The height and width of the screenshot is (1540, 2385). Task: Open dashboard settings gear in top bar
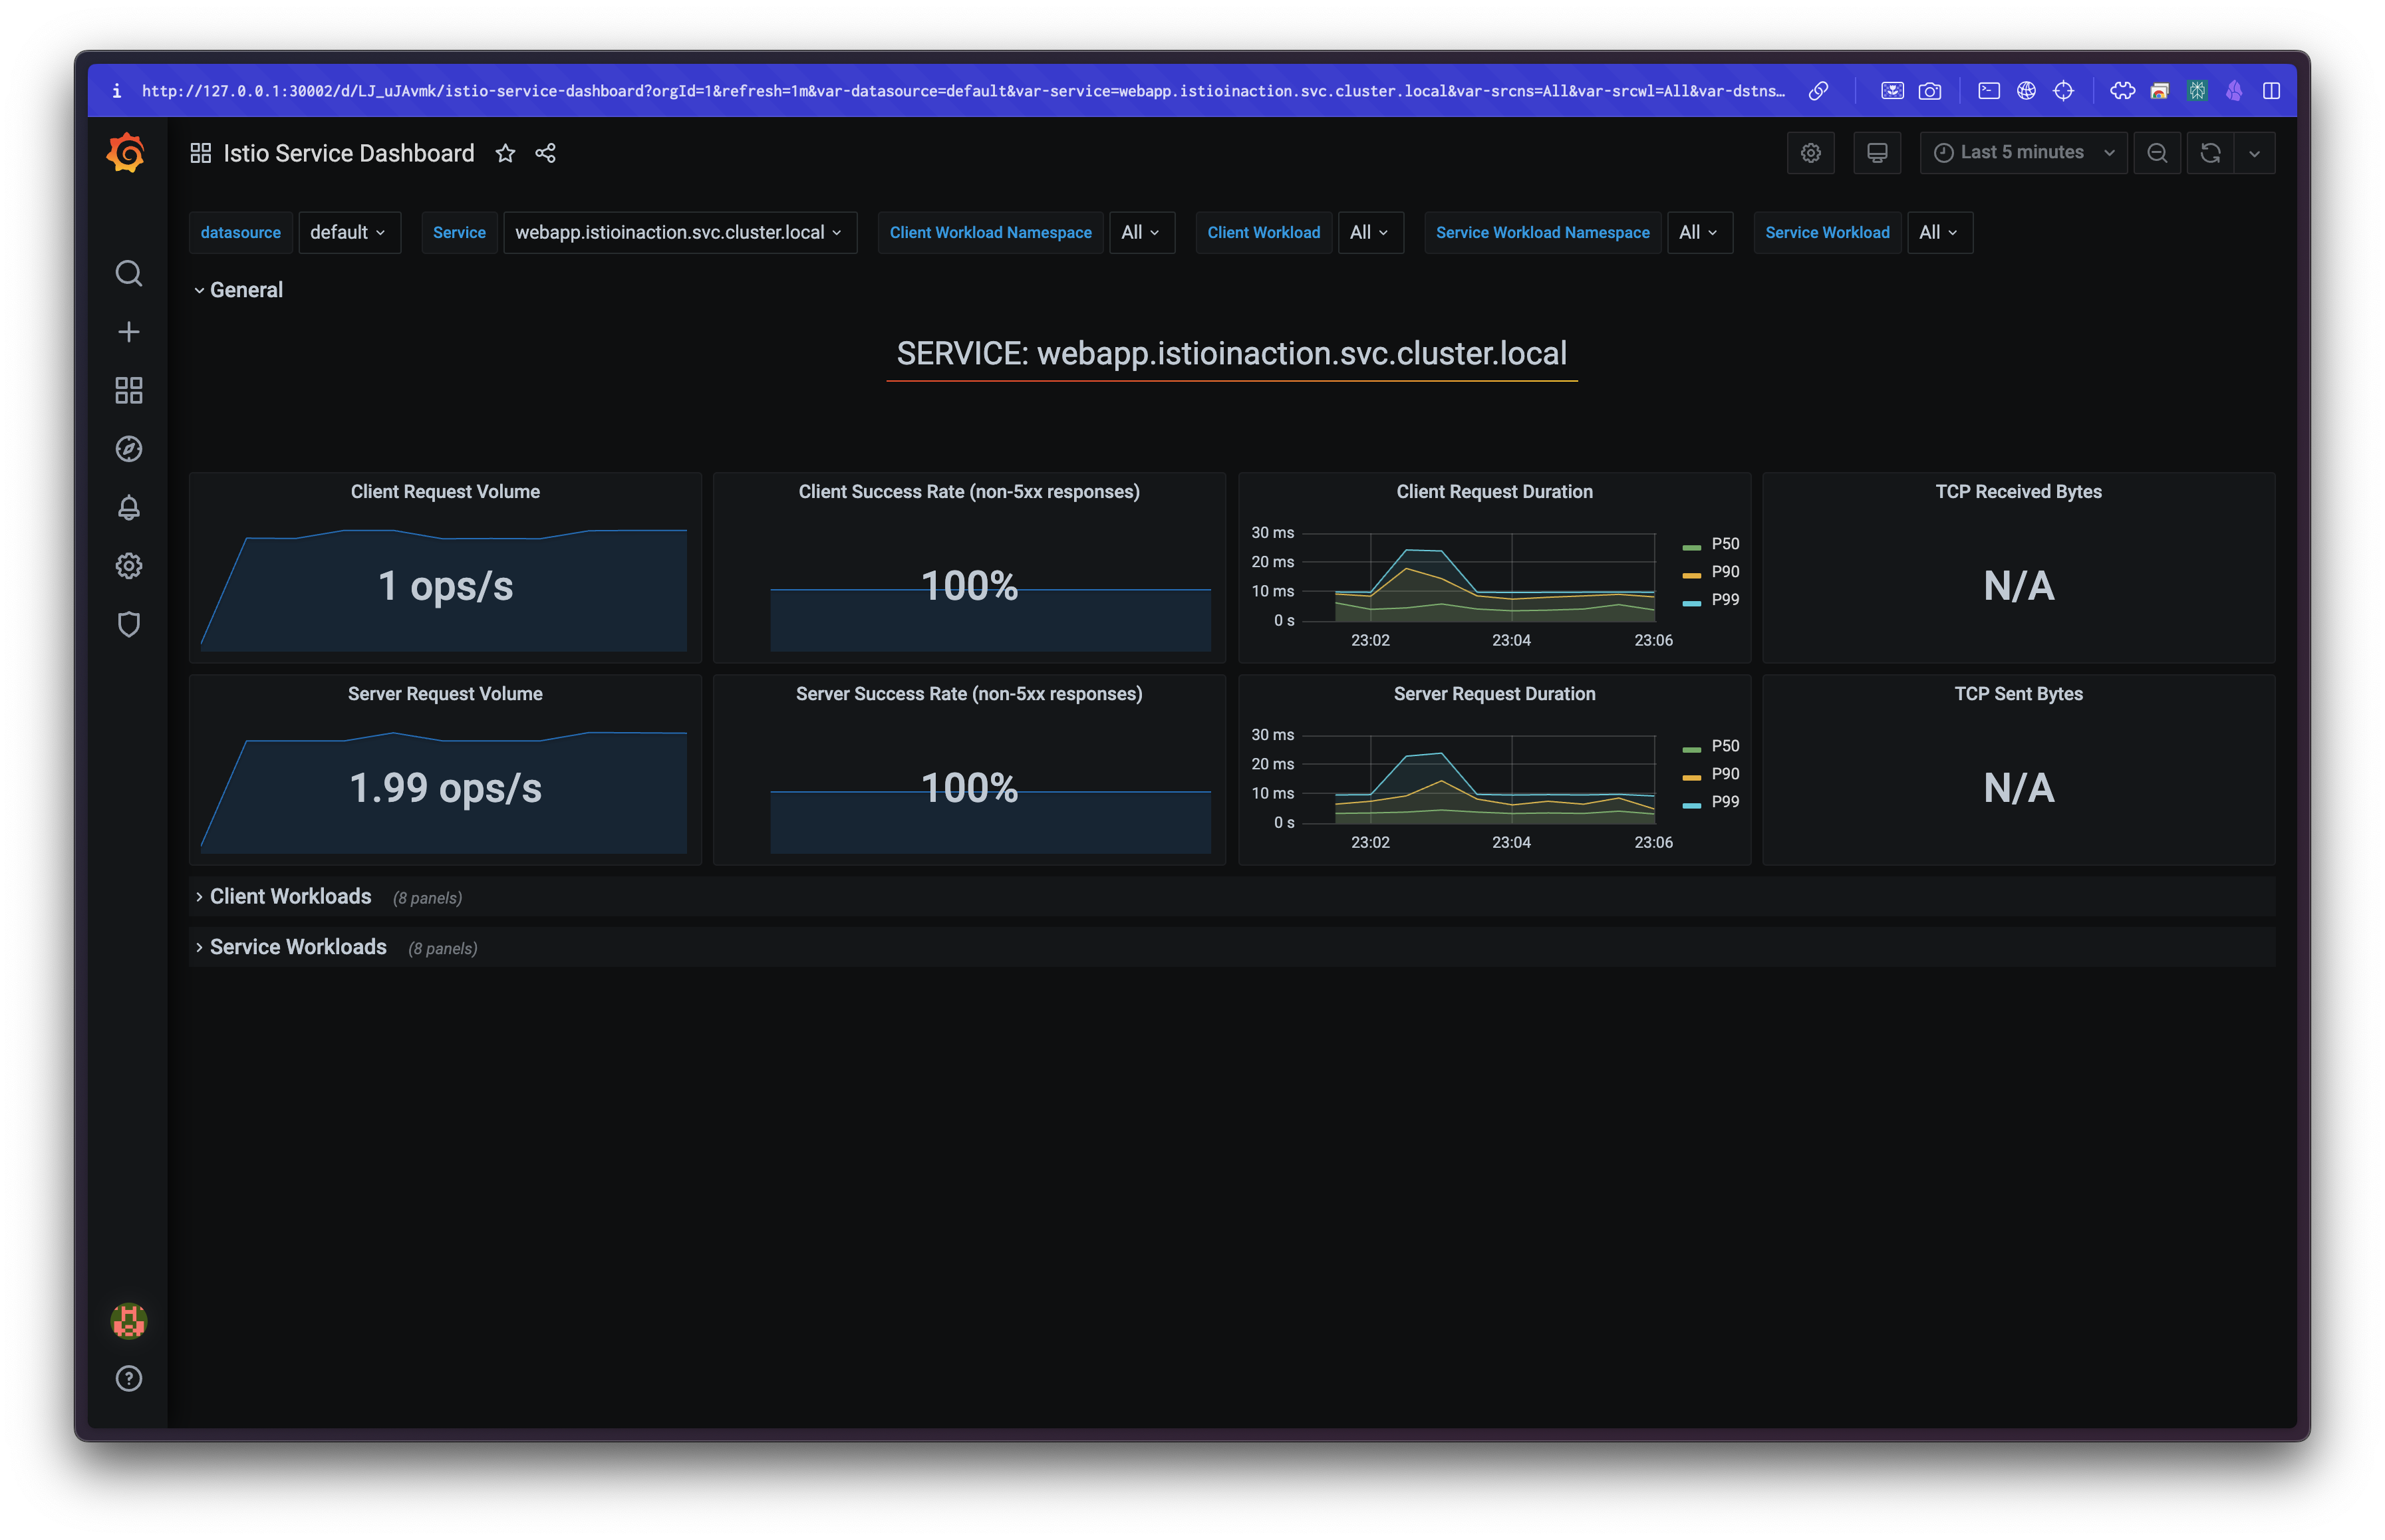[1810, 153]
